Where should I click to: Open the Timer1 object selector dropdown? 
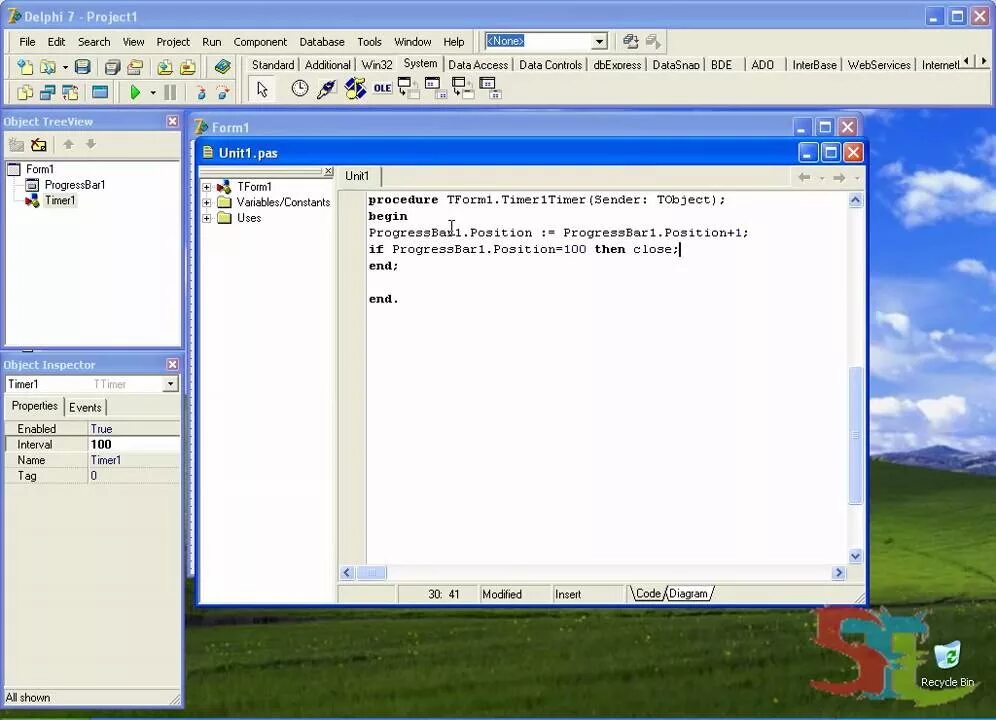(170, 384)
